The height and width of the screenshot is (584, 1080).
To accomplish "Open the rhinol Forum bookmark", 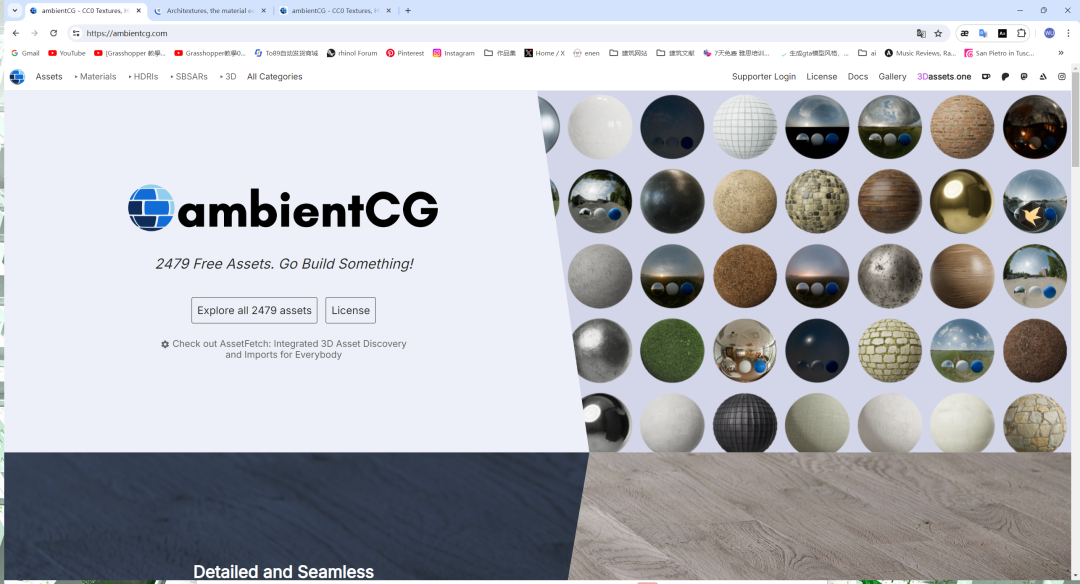I will coord(352,53).
